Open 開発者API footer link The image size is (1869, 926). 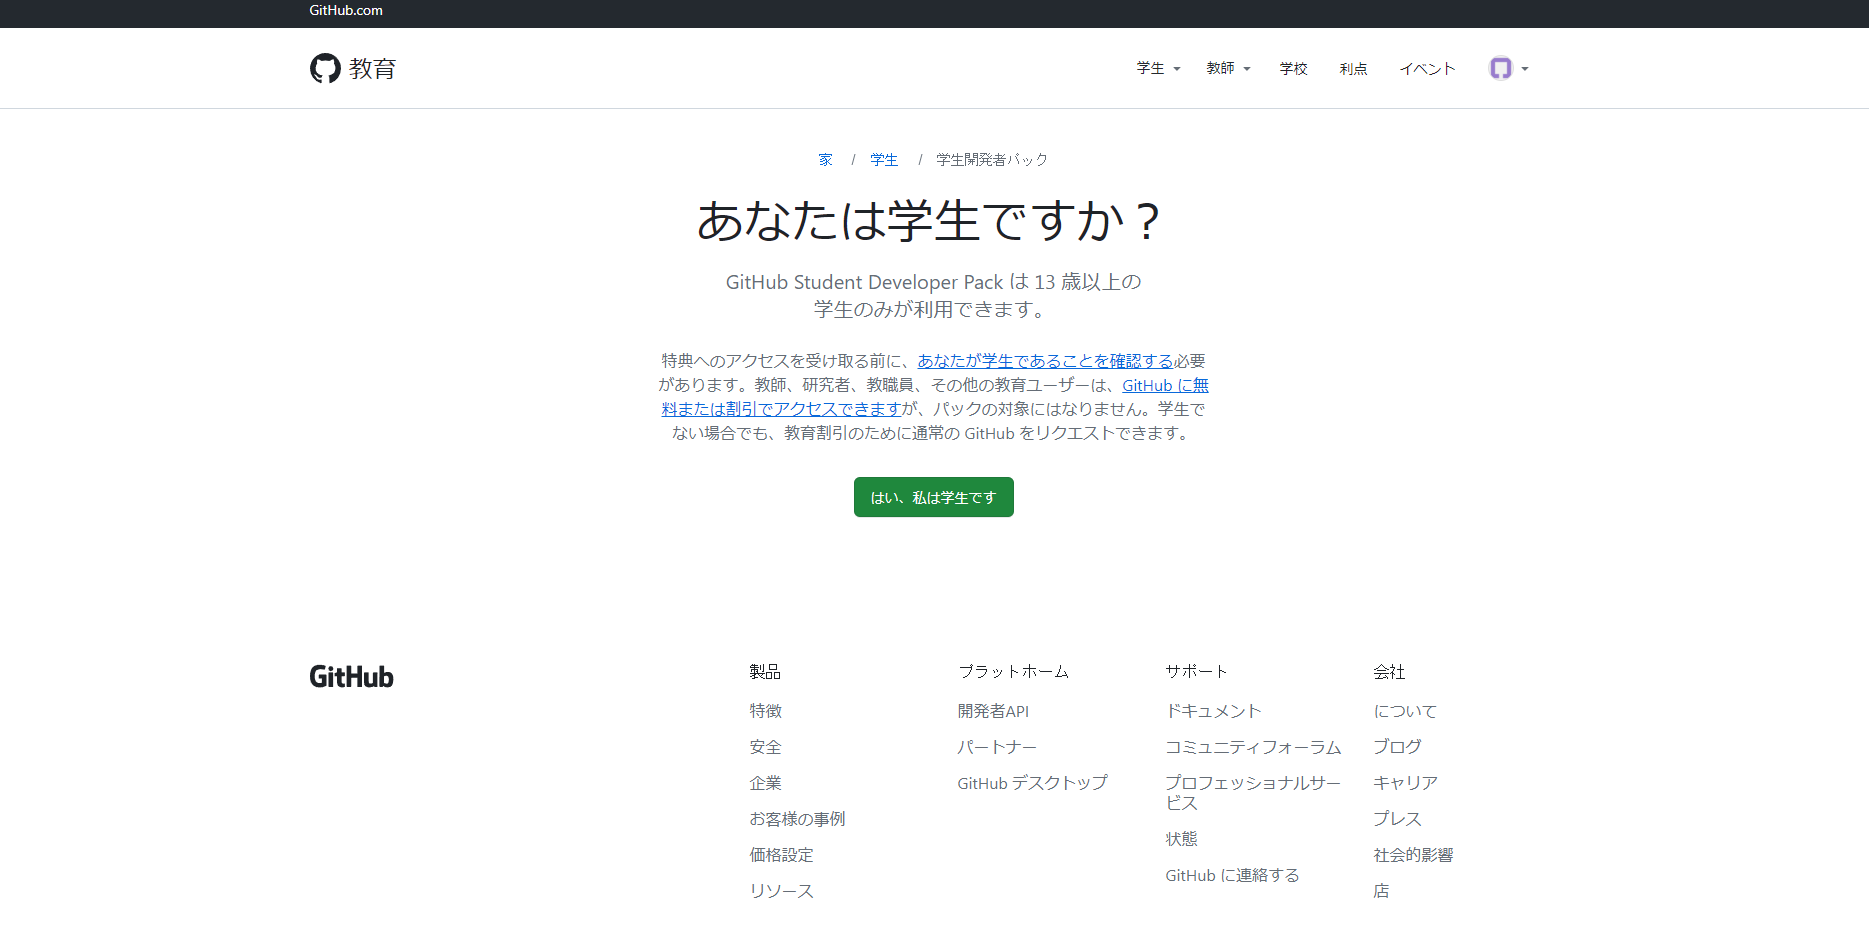pos(993,711)
